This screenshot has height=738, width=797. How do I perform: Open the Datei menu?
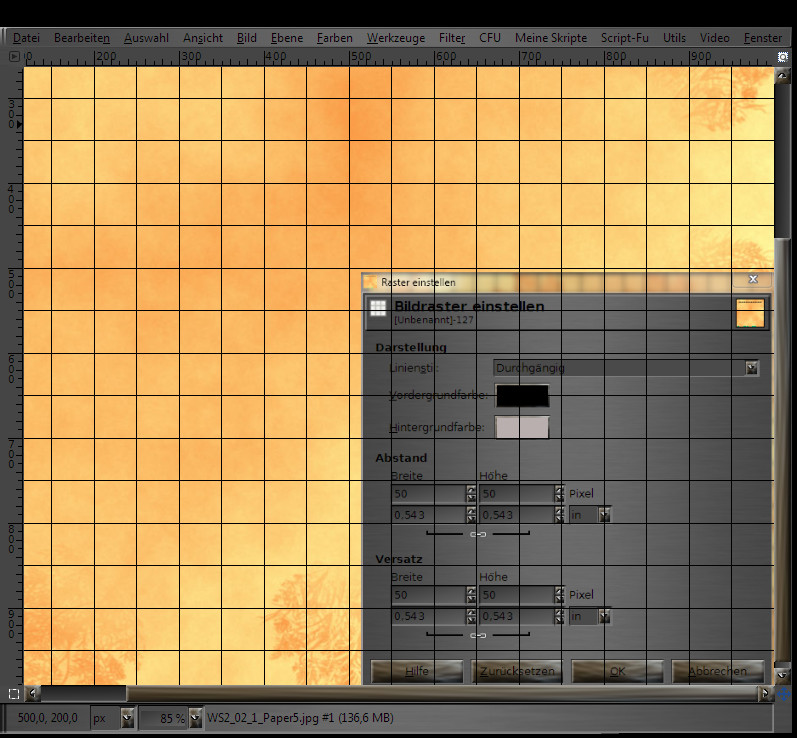(26, 38)
